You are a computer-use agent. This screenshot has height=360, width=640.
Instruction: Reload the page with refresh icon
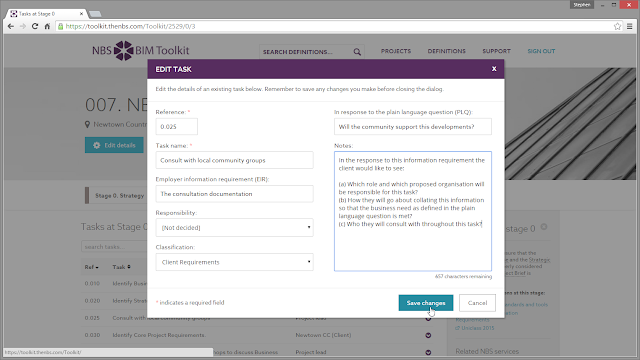[35, 26]
